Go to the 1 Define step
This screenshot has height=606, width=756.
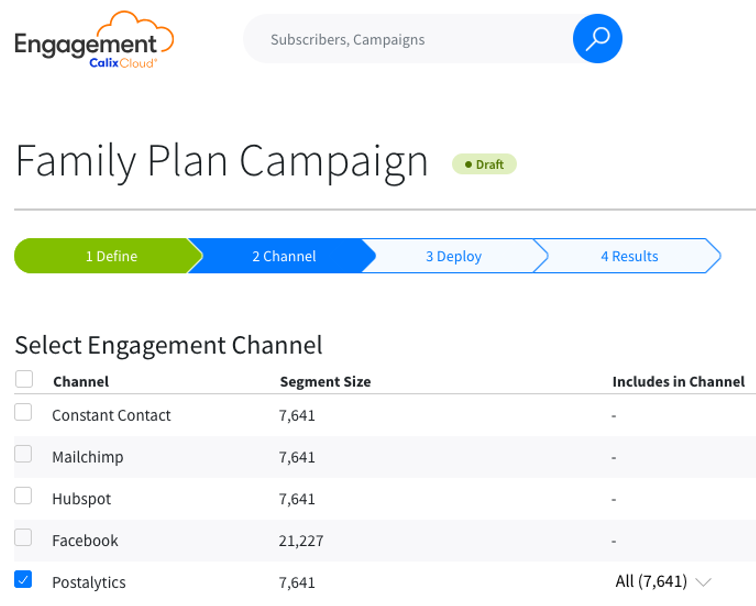(x=109, y=256)
